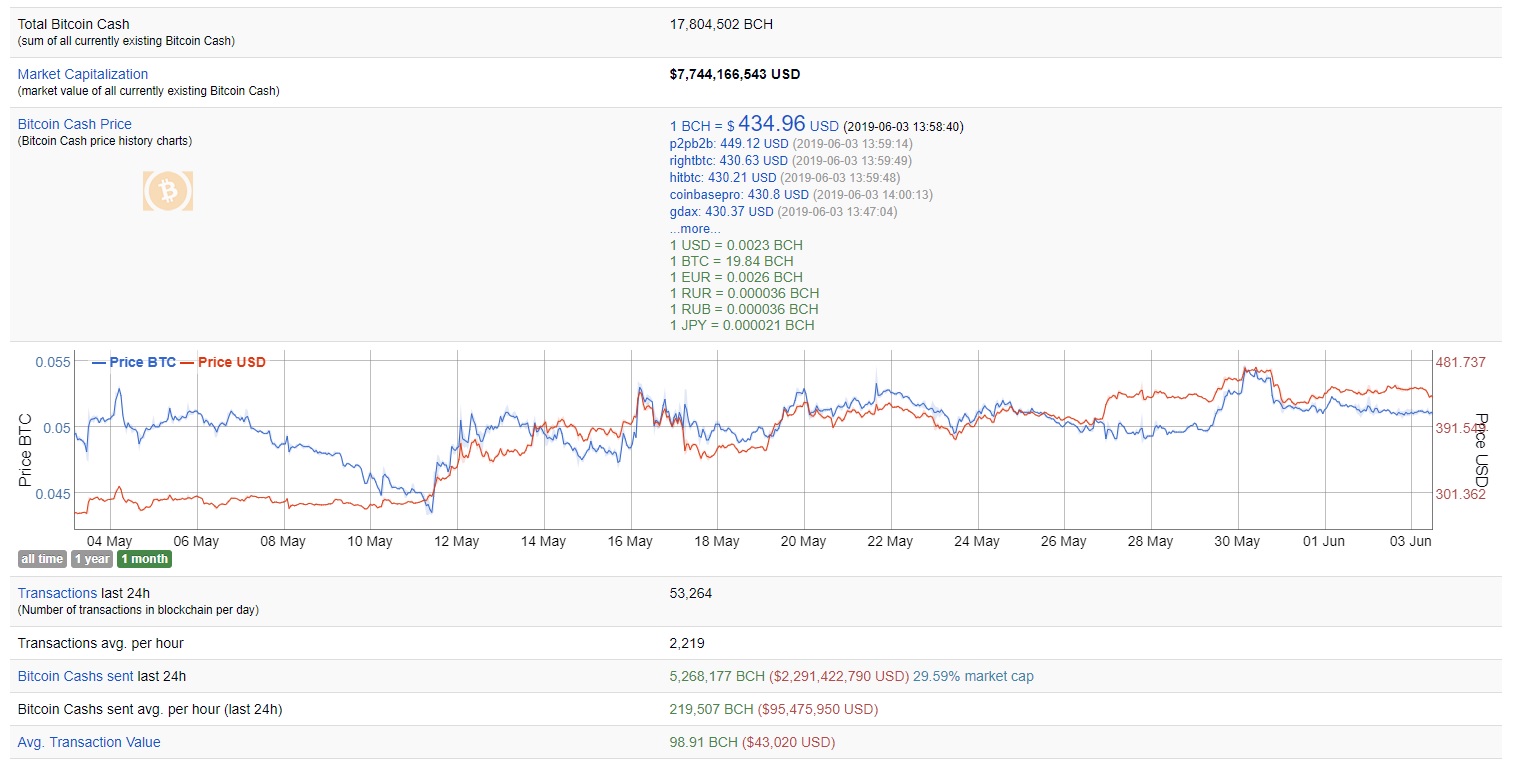
Task: Open the Bitcoin Cash Price link
Action: tap(75, 124)
